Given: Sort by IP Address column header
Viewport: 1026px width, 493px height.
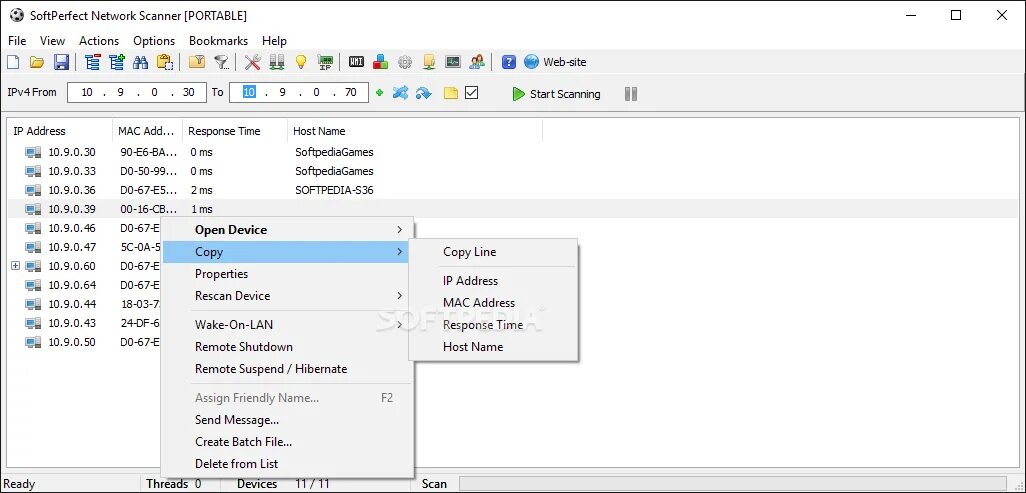Looking at the screenshot, I should pyautogui.click(x=60, y=131).
